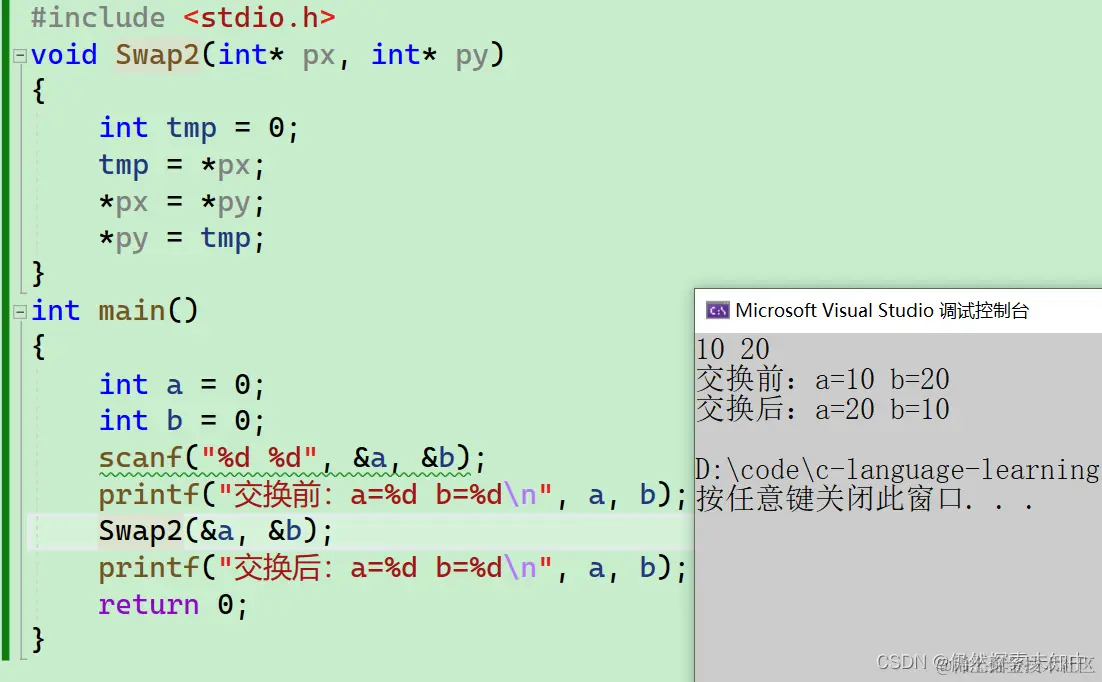The image size is (1102, 682).
Task: Click the D:\code\c-language-learning path in console
Action: [897, 470]
